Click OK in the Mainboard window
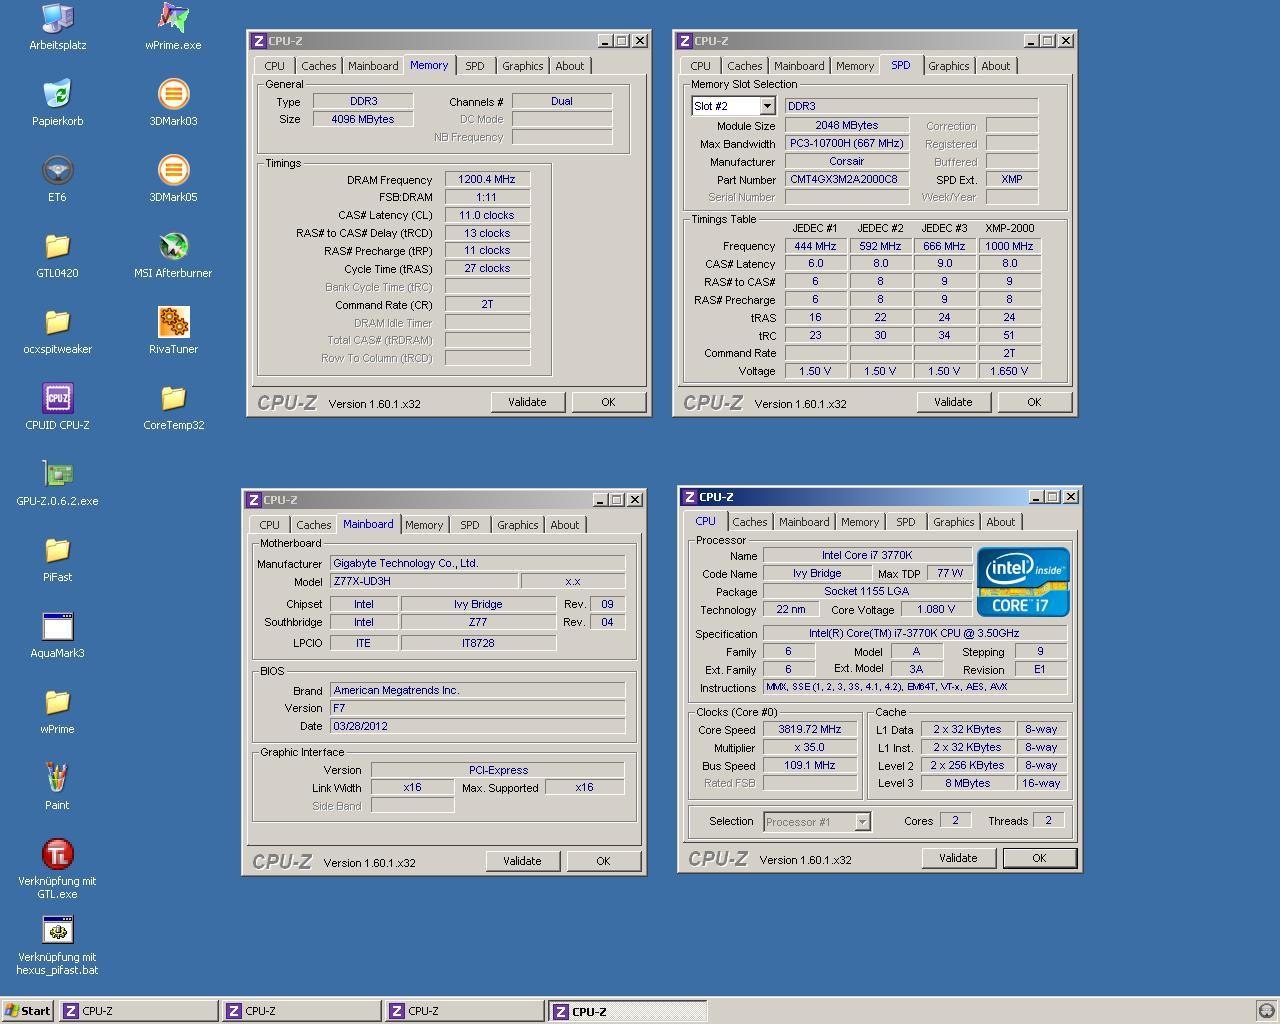1280x1024 pixels. click(x=603, y=861)
